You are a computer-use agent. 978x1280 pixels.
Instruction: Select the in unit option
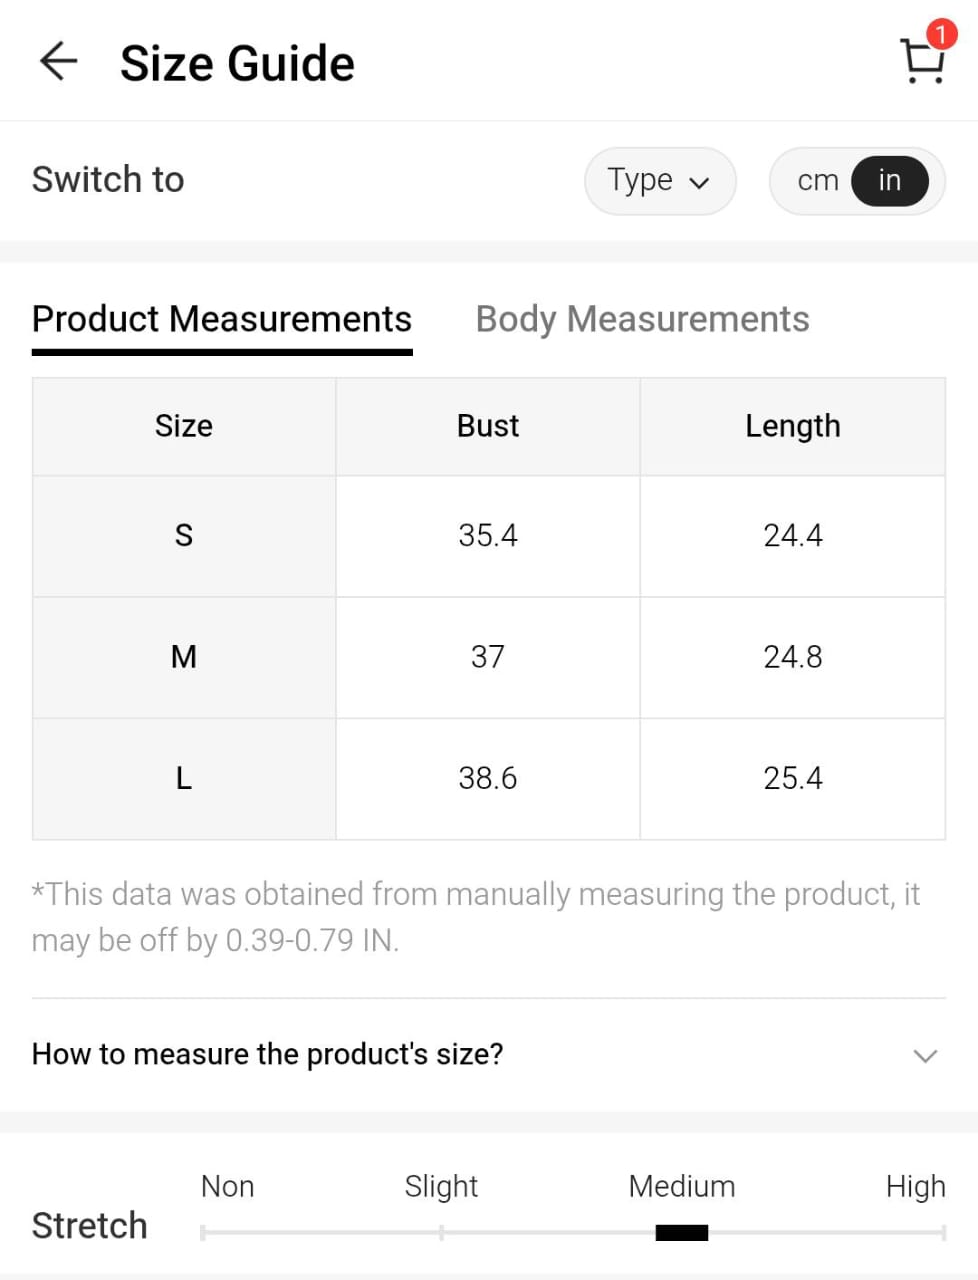pos(889,181)
